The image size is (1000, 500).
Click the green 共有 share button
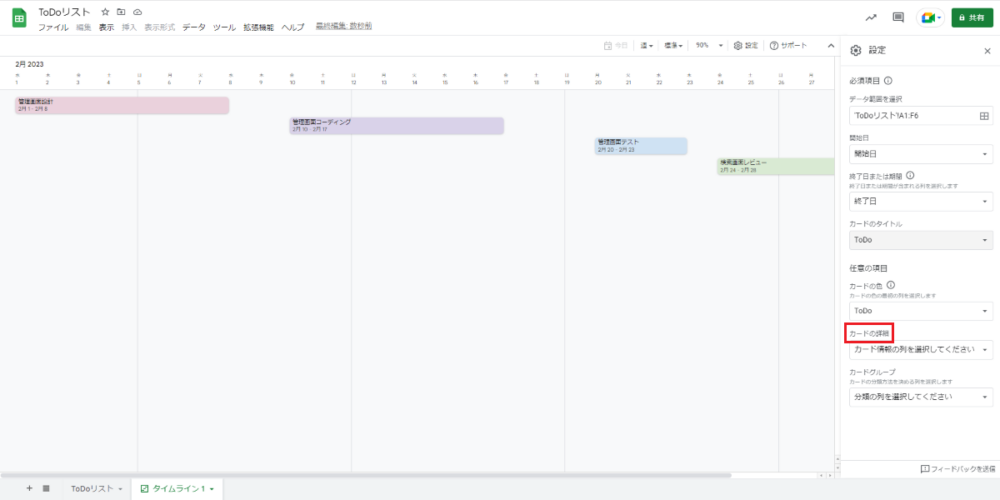click(x=971, y=18)
